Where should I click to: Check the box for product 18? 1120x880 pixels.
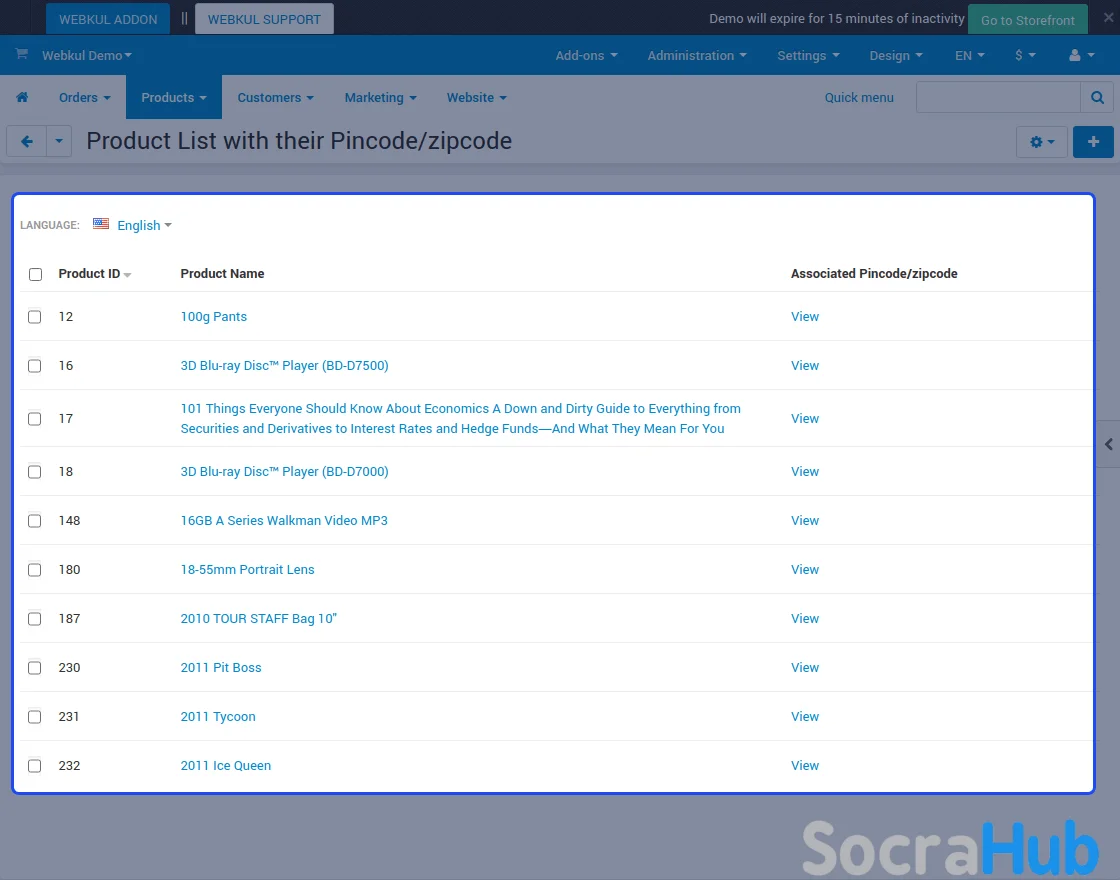[x=34, y=471]
